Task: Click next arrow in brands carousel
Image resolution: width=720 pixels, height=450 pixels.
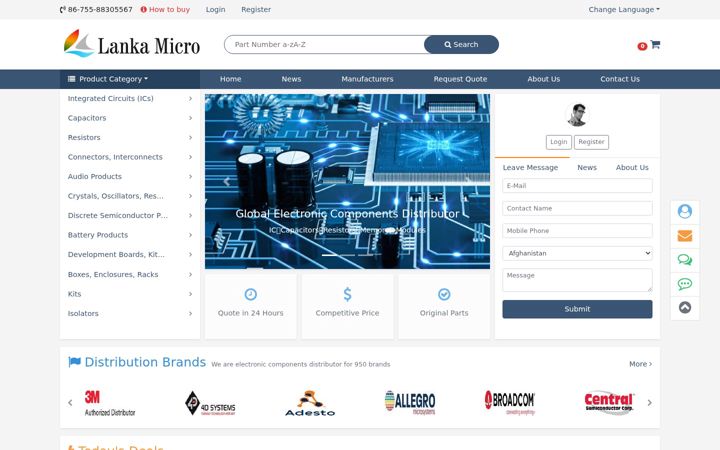Action: [649, 403]
